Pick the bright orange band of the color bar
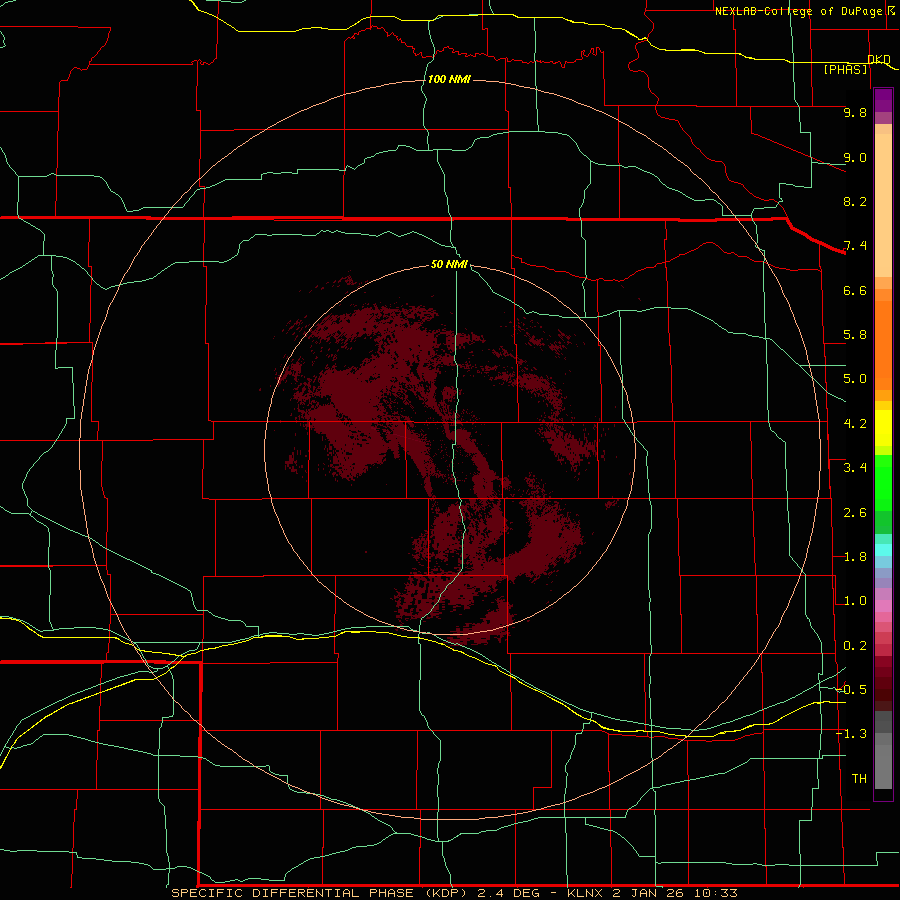Image resolution: width=900 pixels, height=900 pixels. pyautogui.click(x=883, y=344)
